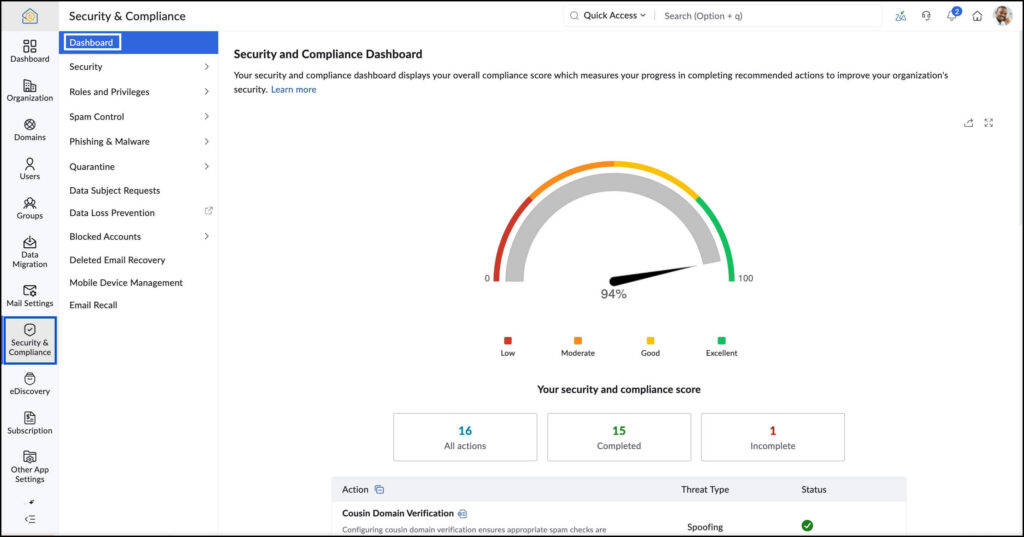Open Mail Settings in the left rail

29,295
